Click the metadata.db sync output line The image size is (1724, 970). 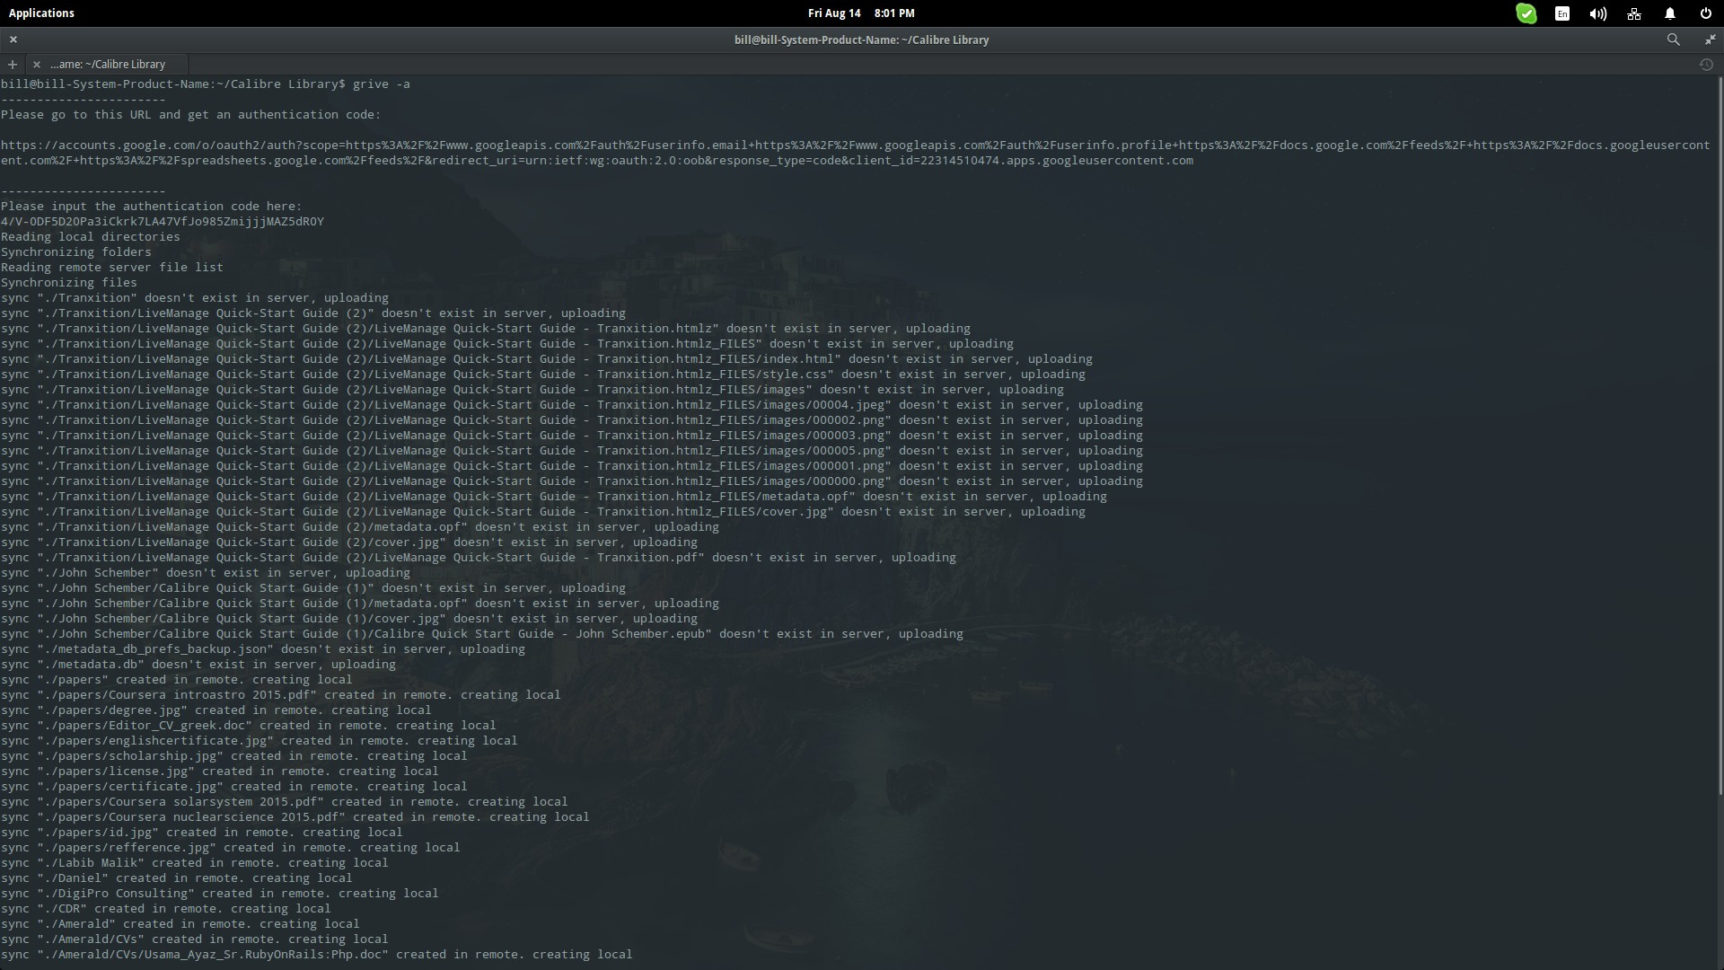tap(198, 664)
